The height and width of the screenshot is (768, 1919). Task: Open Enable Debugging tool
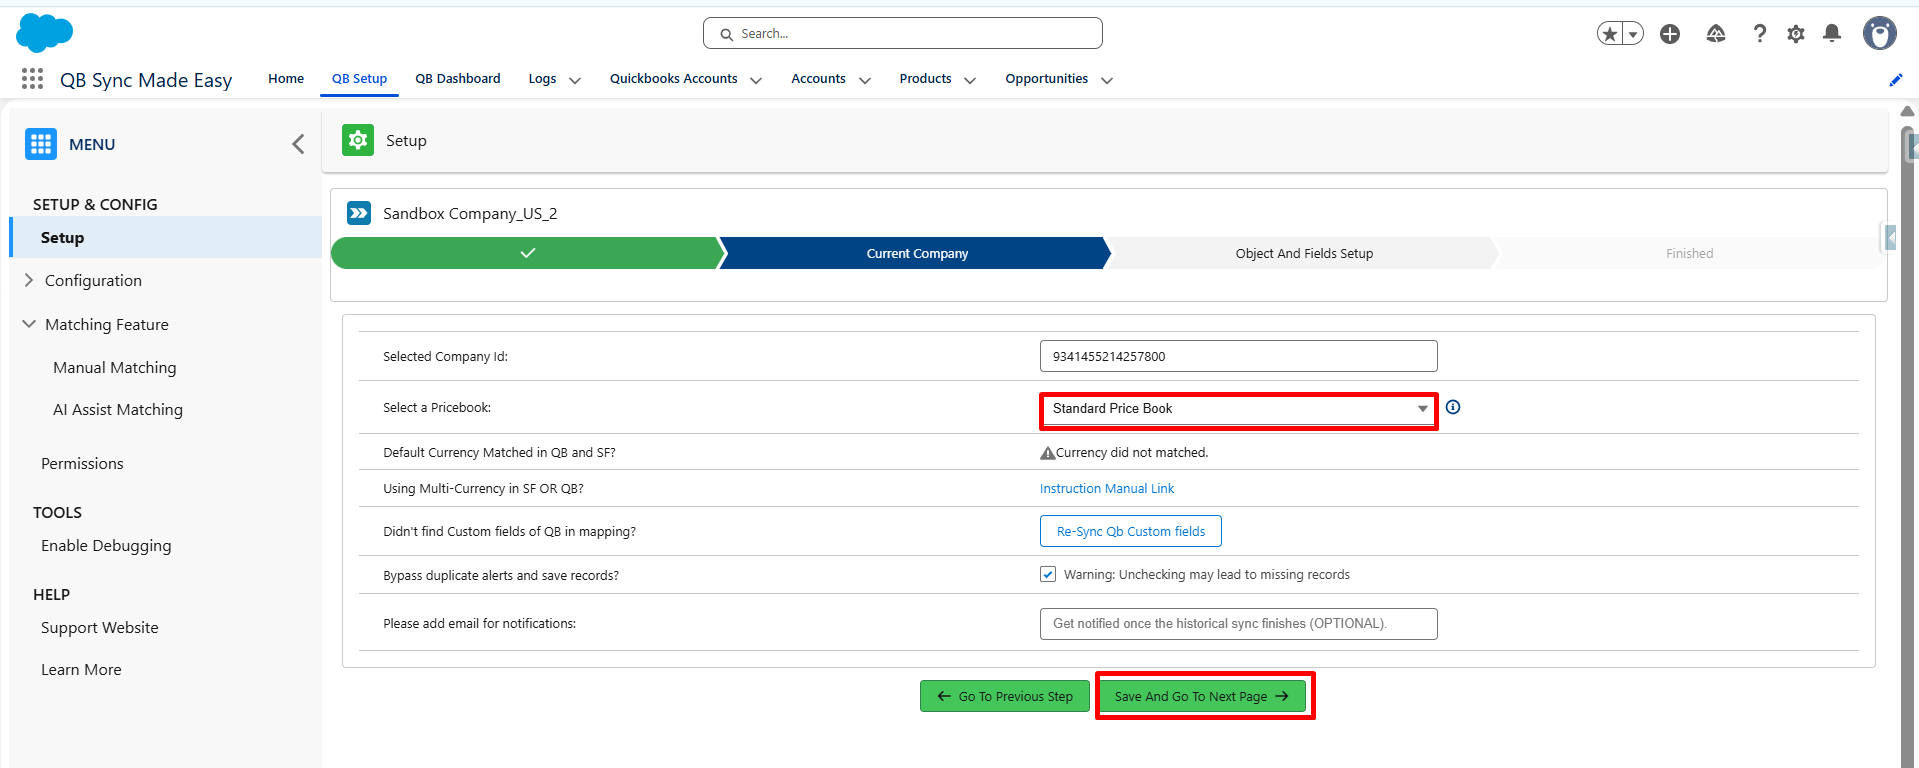[x=106, y=546]
